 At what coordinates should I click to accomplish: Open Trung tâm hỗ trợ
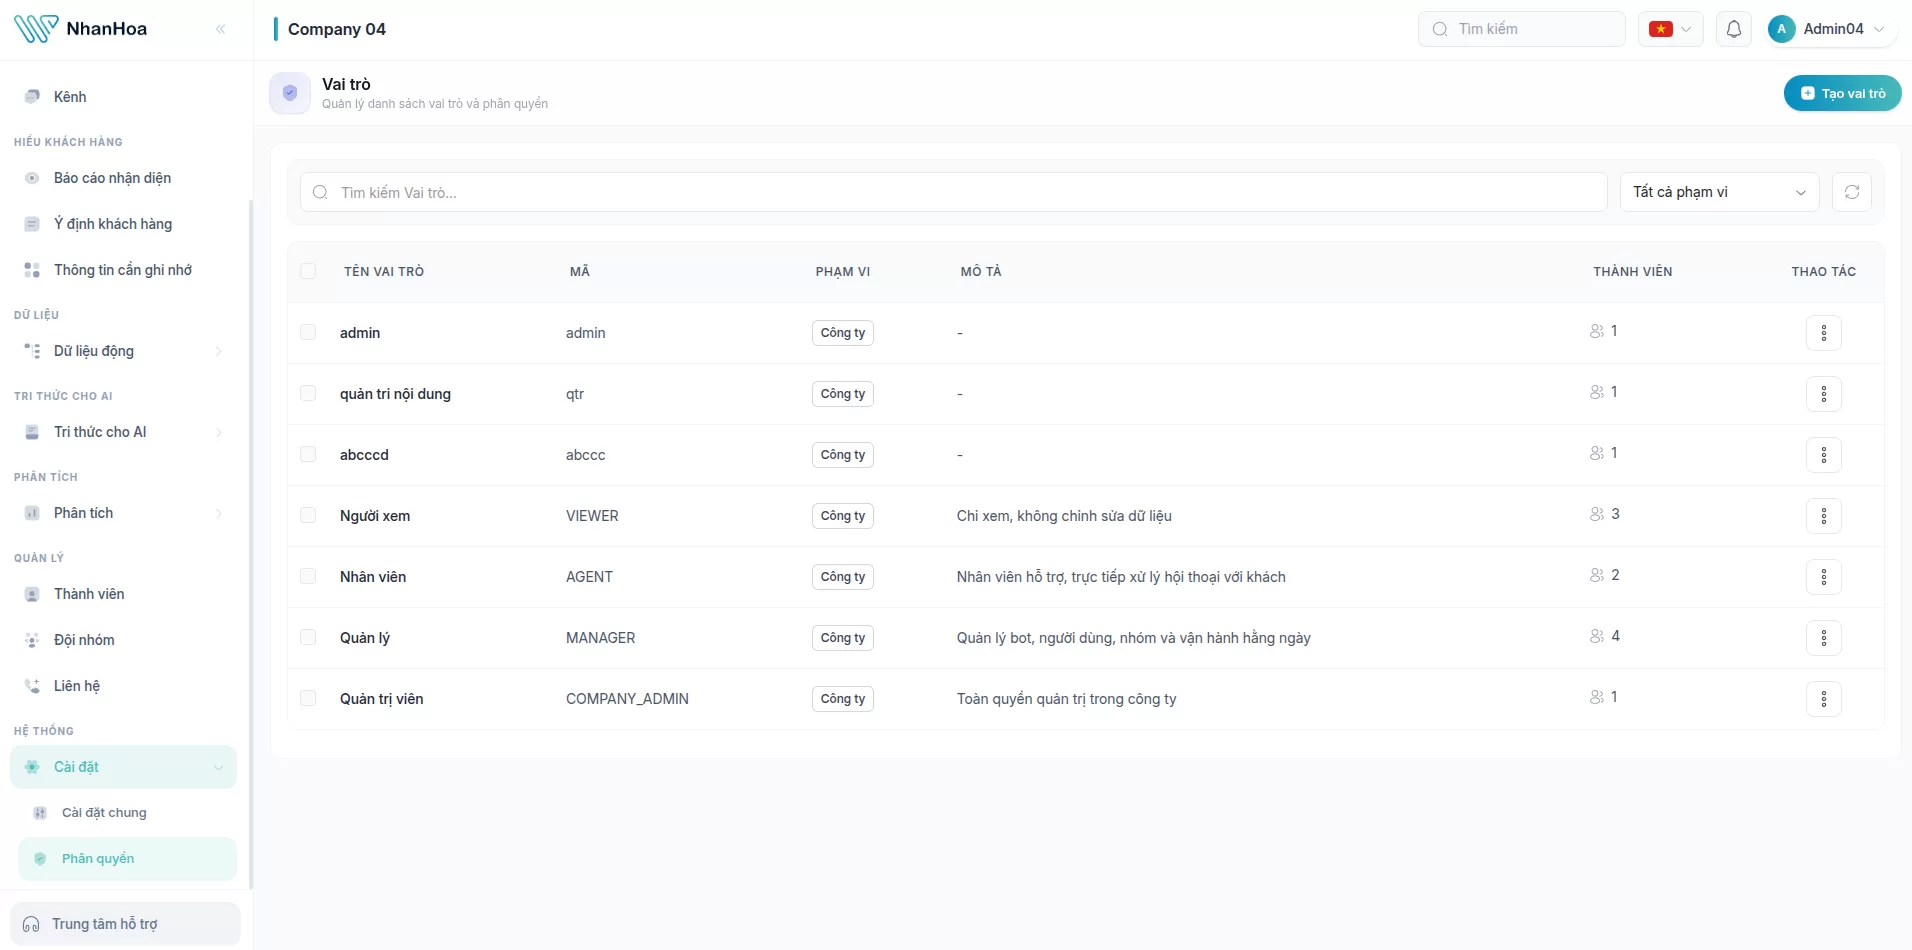coord(125,924)
